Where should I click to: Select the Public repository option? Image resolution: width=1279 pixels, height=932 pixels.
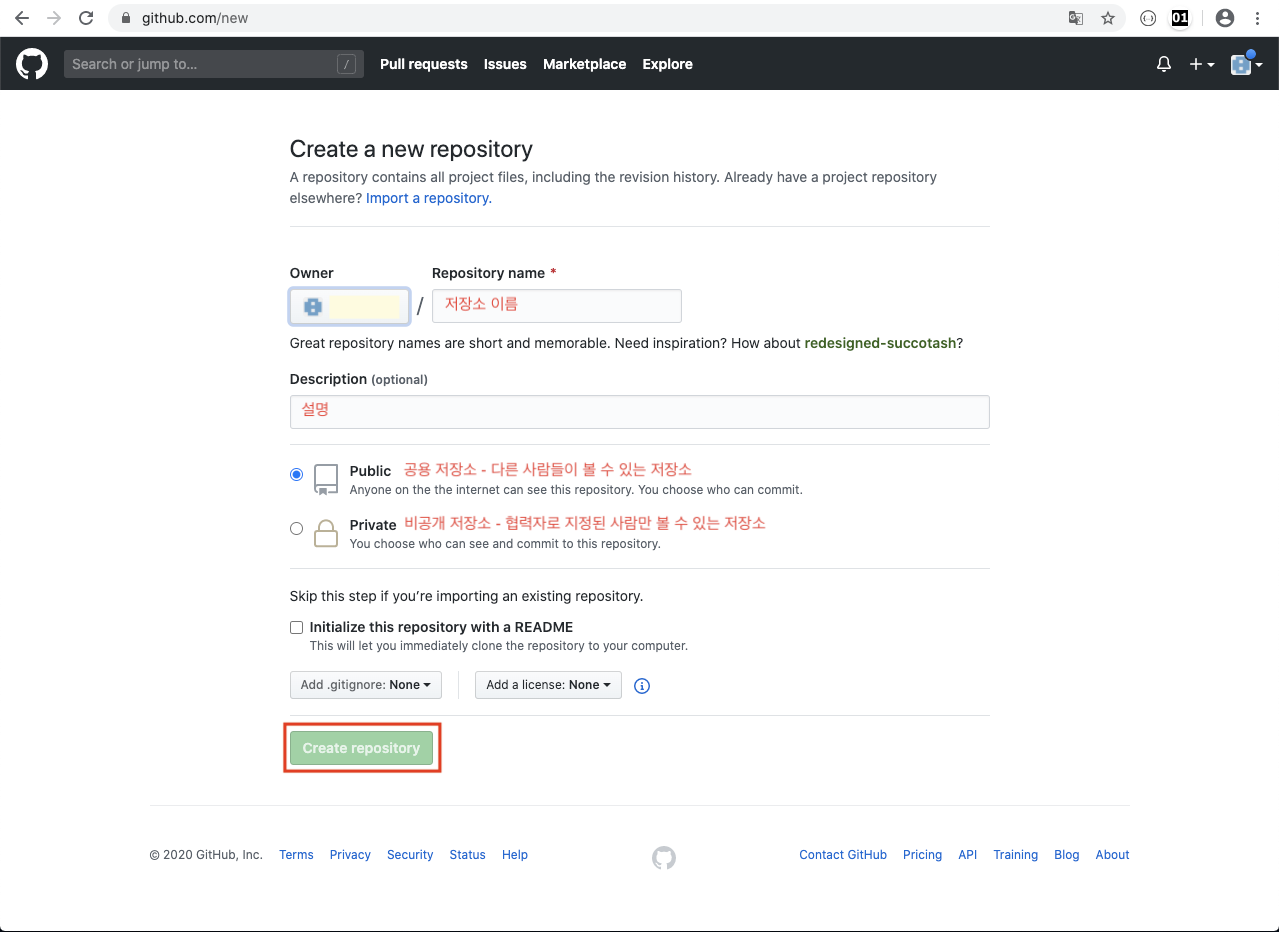point(296,474)
